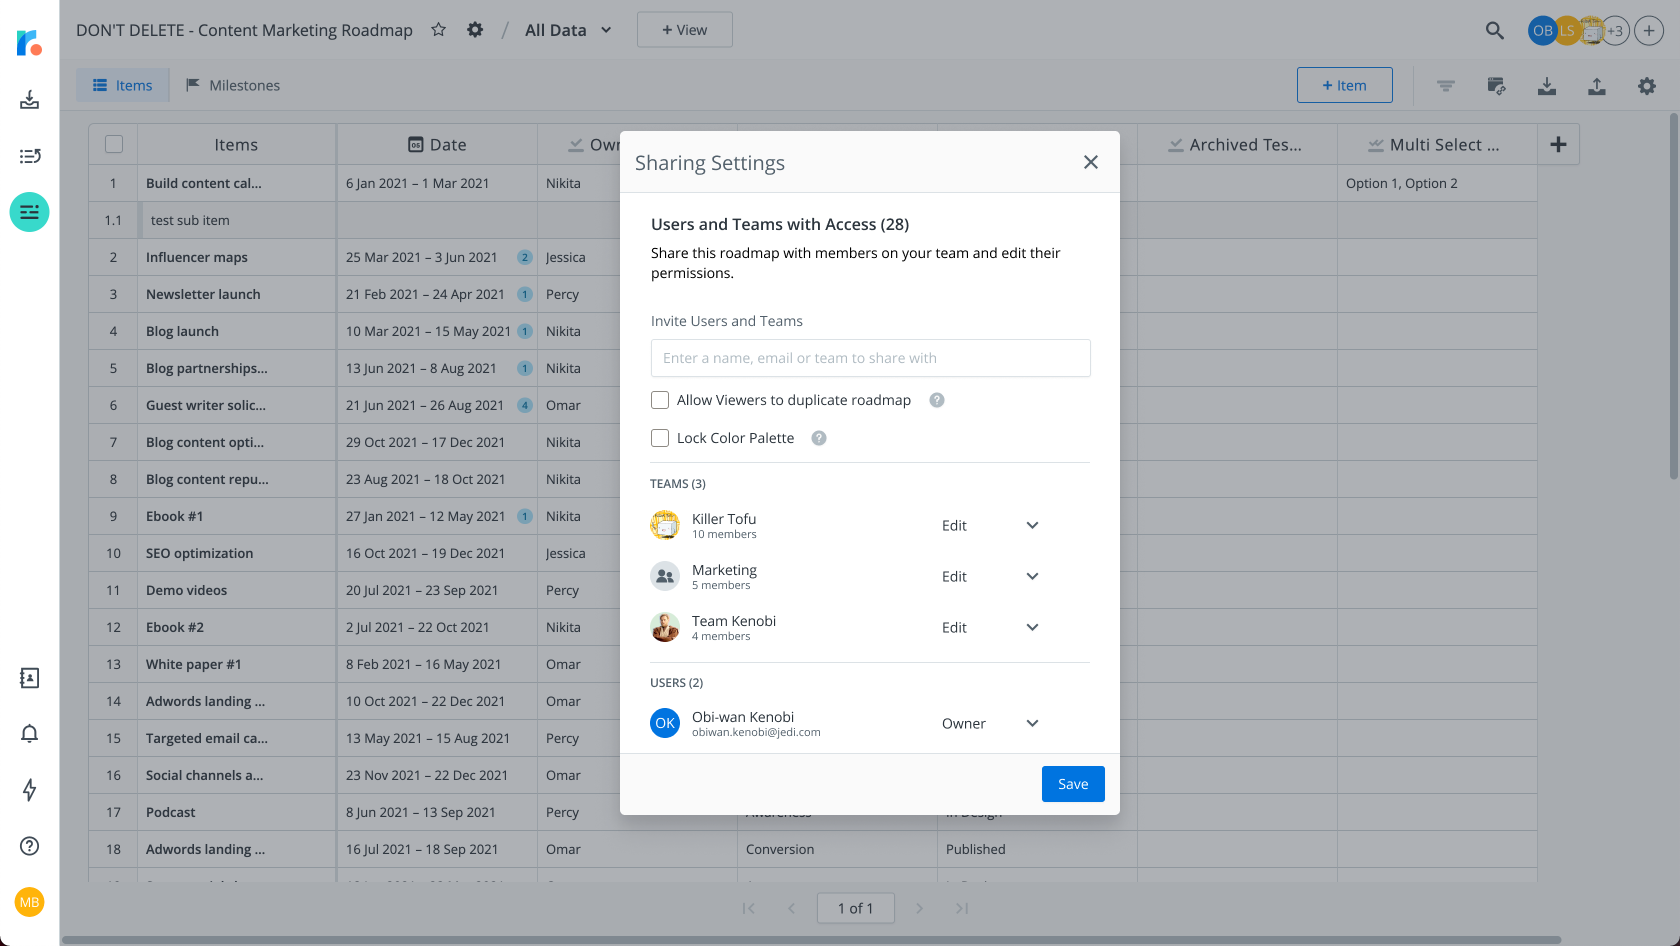Viewport: 1680px width, 946px height.
Task: Toggle the select-all checkbox in the table header
Action: 112,144
